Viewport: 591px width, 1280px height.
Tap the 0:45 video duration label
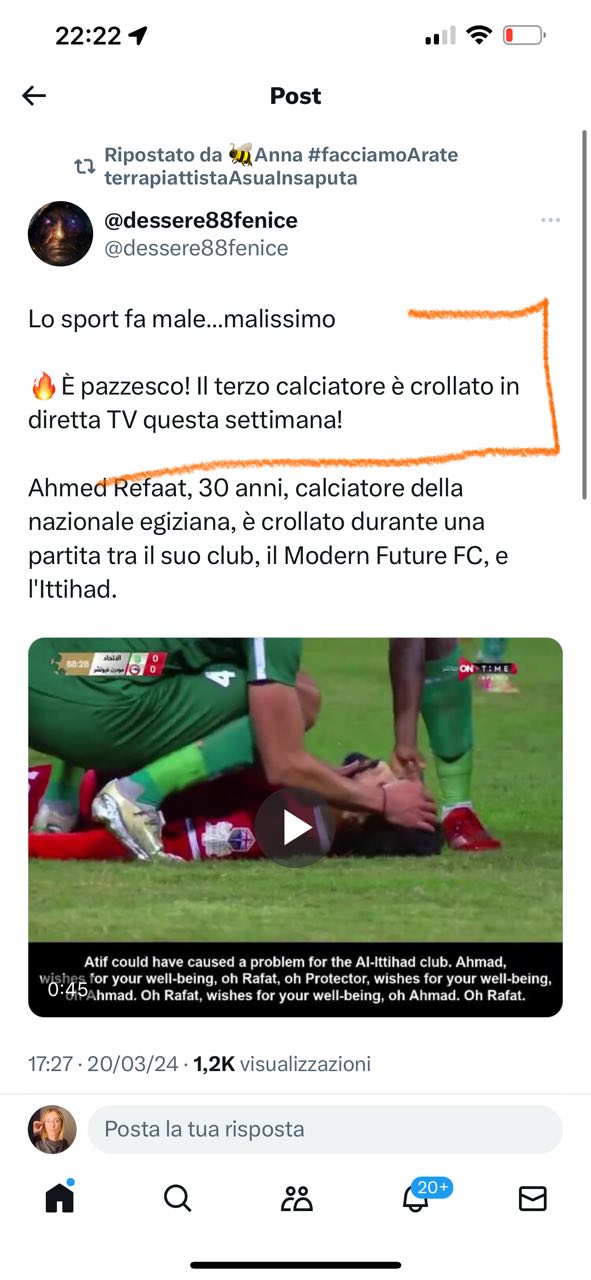tap(68, 990)
